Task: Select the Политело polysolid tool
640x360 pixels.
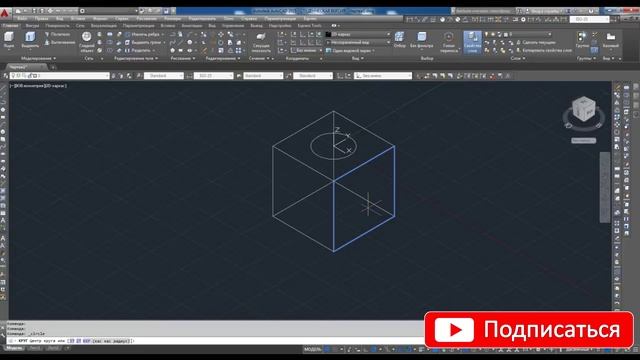Action: [57, 34]
